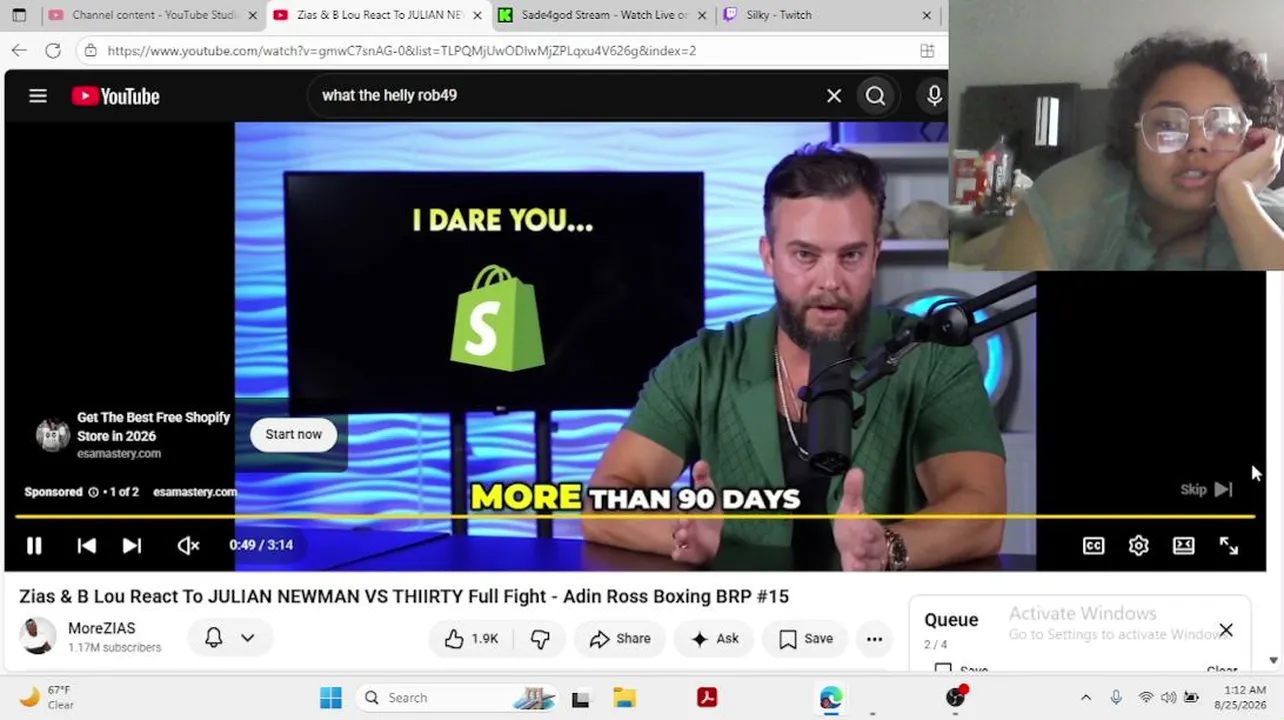
Task: Close the Queue panel
Action: pyautogui.click(x=1226, y=630)
